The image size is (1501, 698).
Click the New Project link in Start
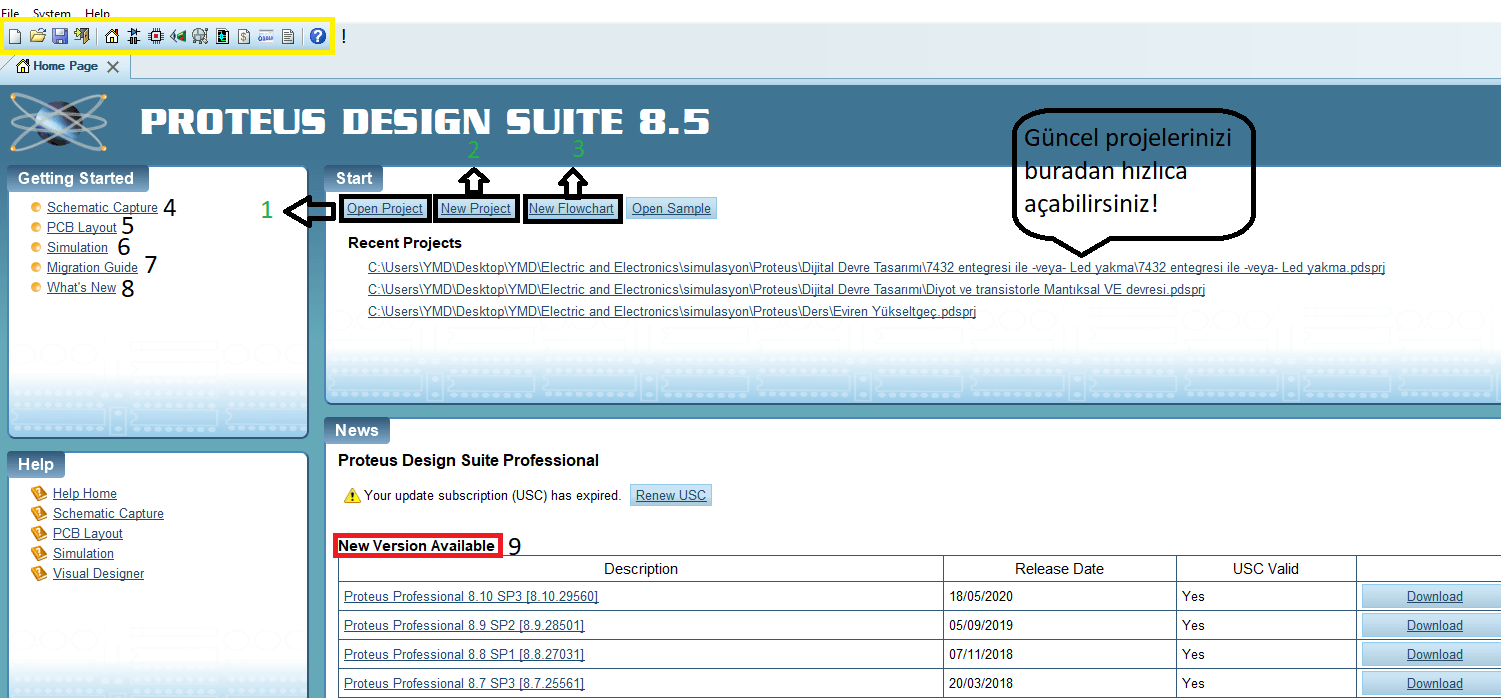pyautogui.click(x=476, y=209)
